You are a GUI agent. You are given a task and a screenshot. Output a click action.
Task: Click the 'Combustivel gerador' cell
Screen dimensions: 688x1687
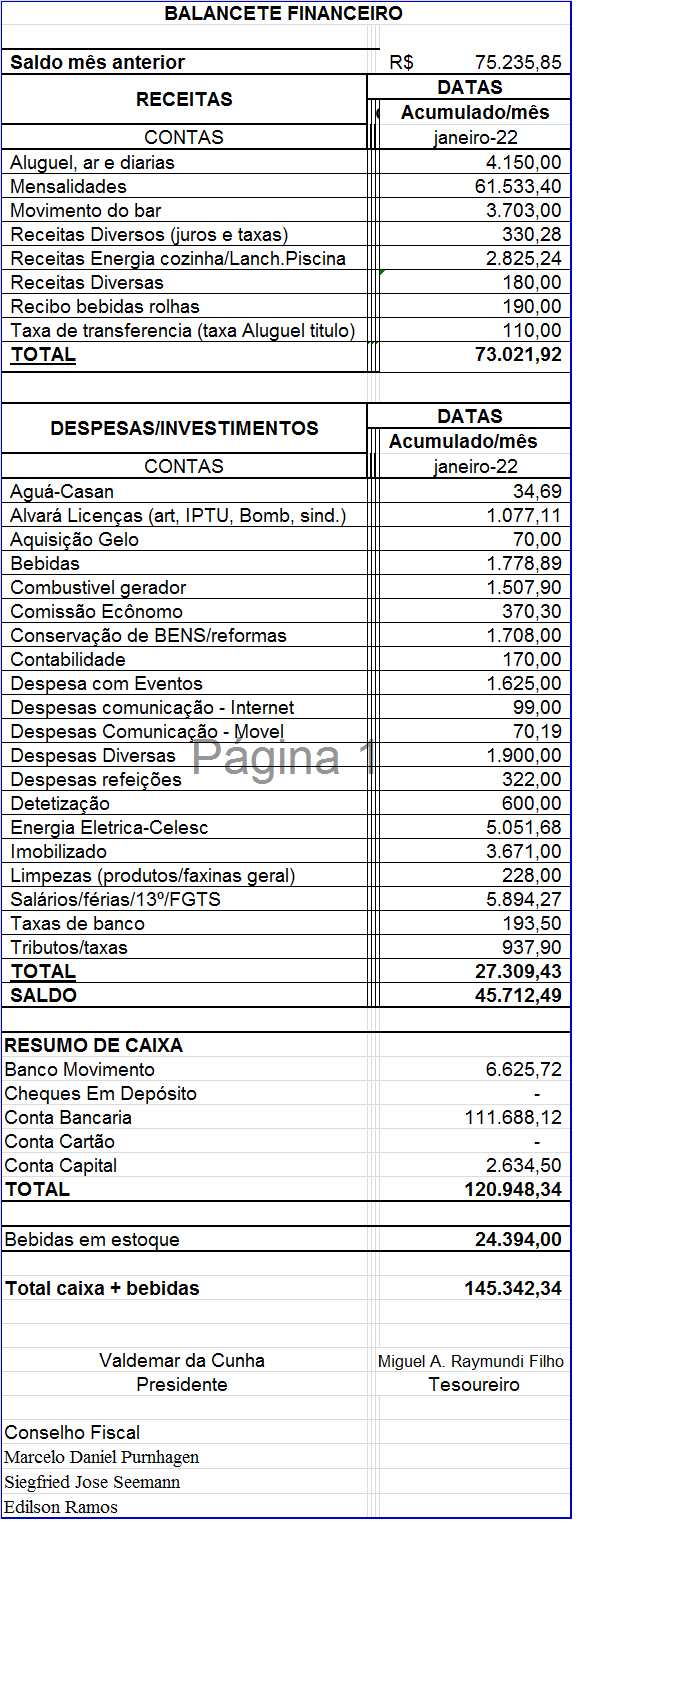click(x=184, y=587)
